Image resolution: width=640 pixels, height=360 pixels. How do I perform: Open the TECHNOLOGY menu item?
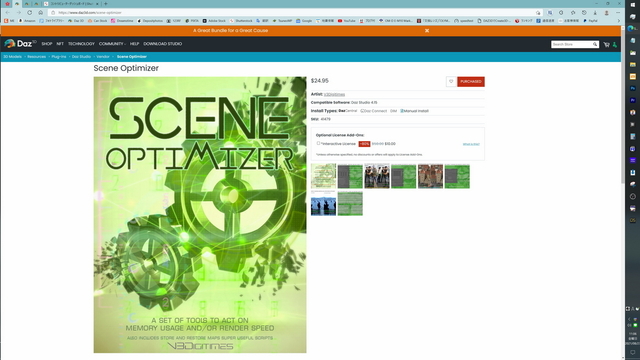(x=81, y=44)
